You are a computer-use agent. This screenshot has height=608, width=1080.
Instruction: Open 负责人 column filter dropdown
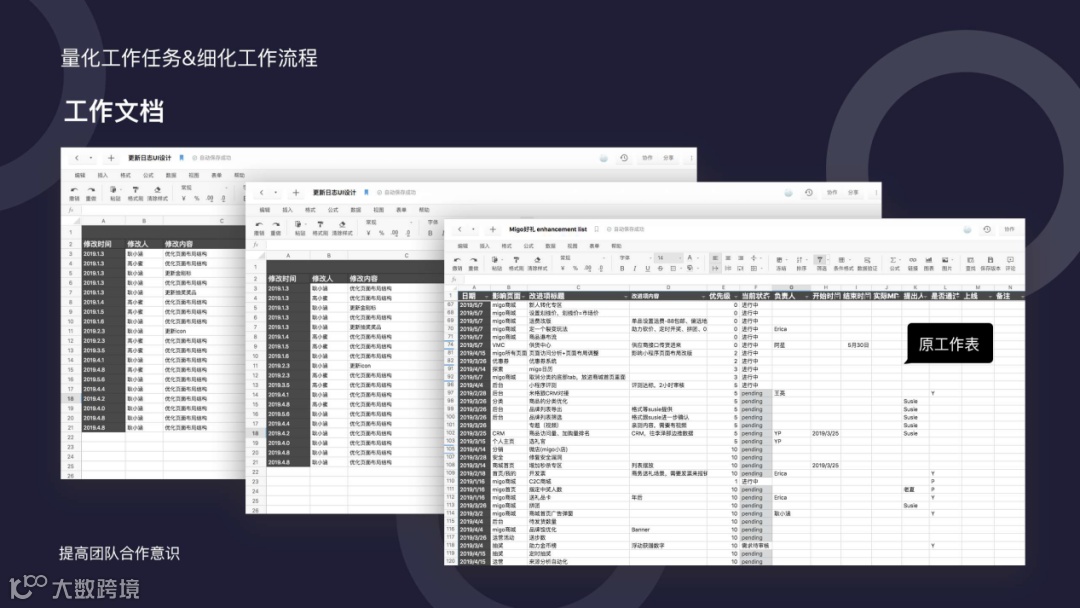(805, 296)
